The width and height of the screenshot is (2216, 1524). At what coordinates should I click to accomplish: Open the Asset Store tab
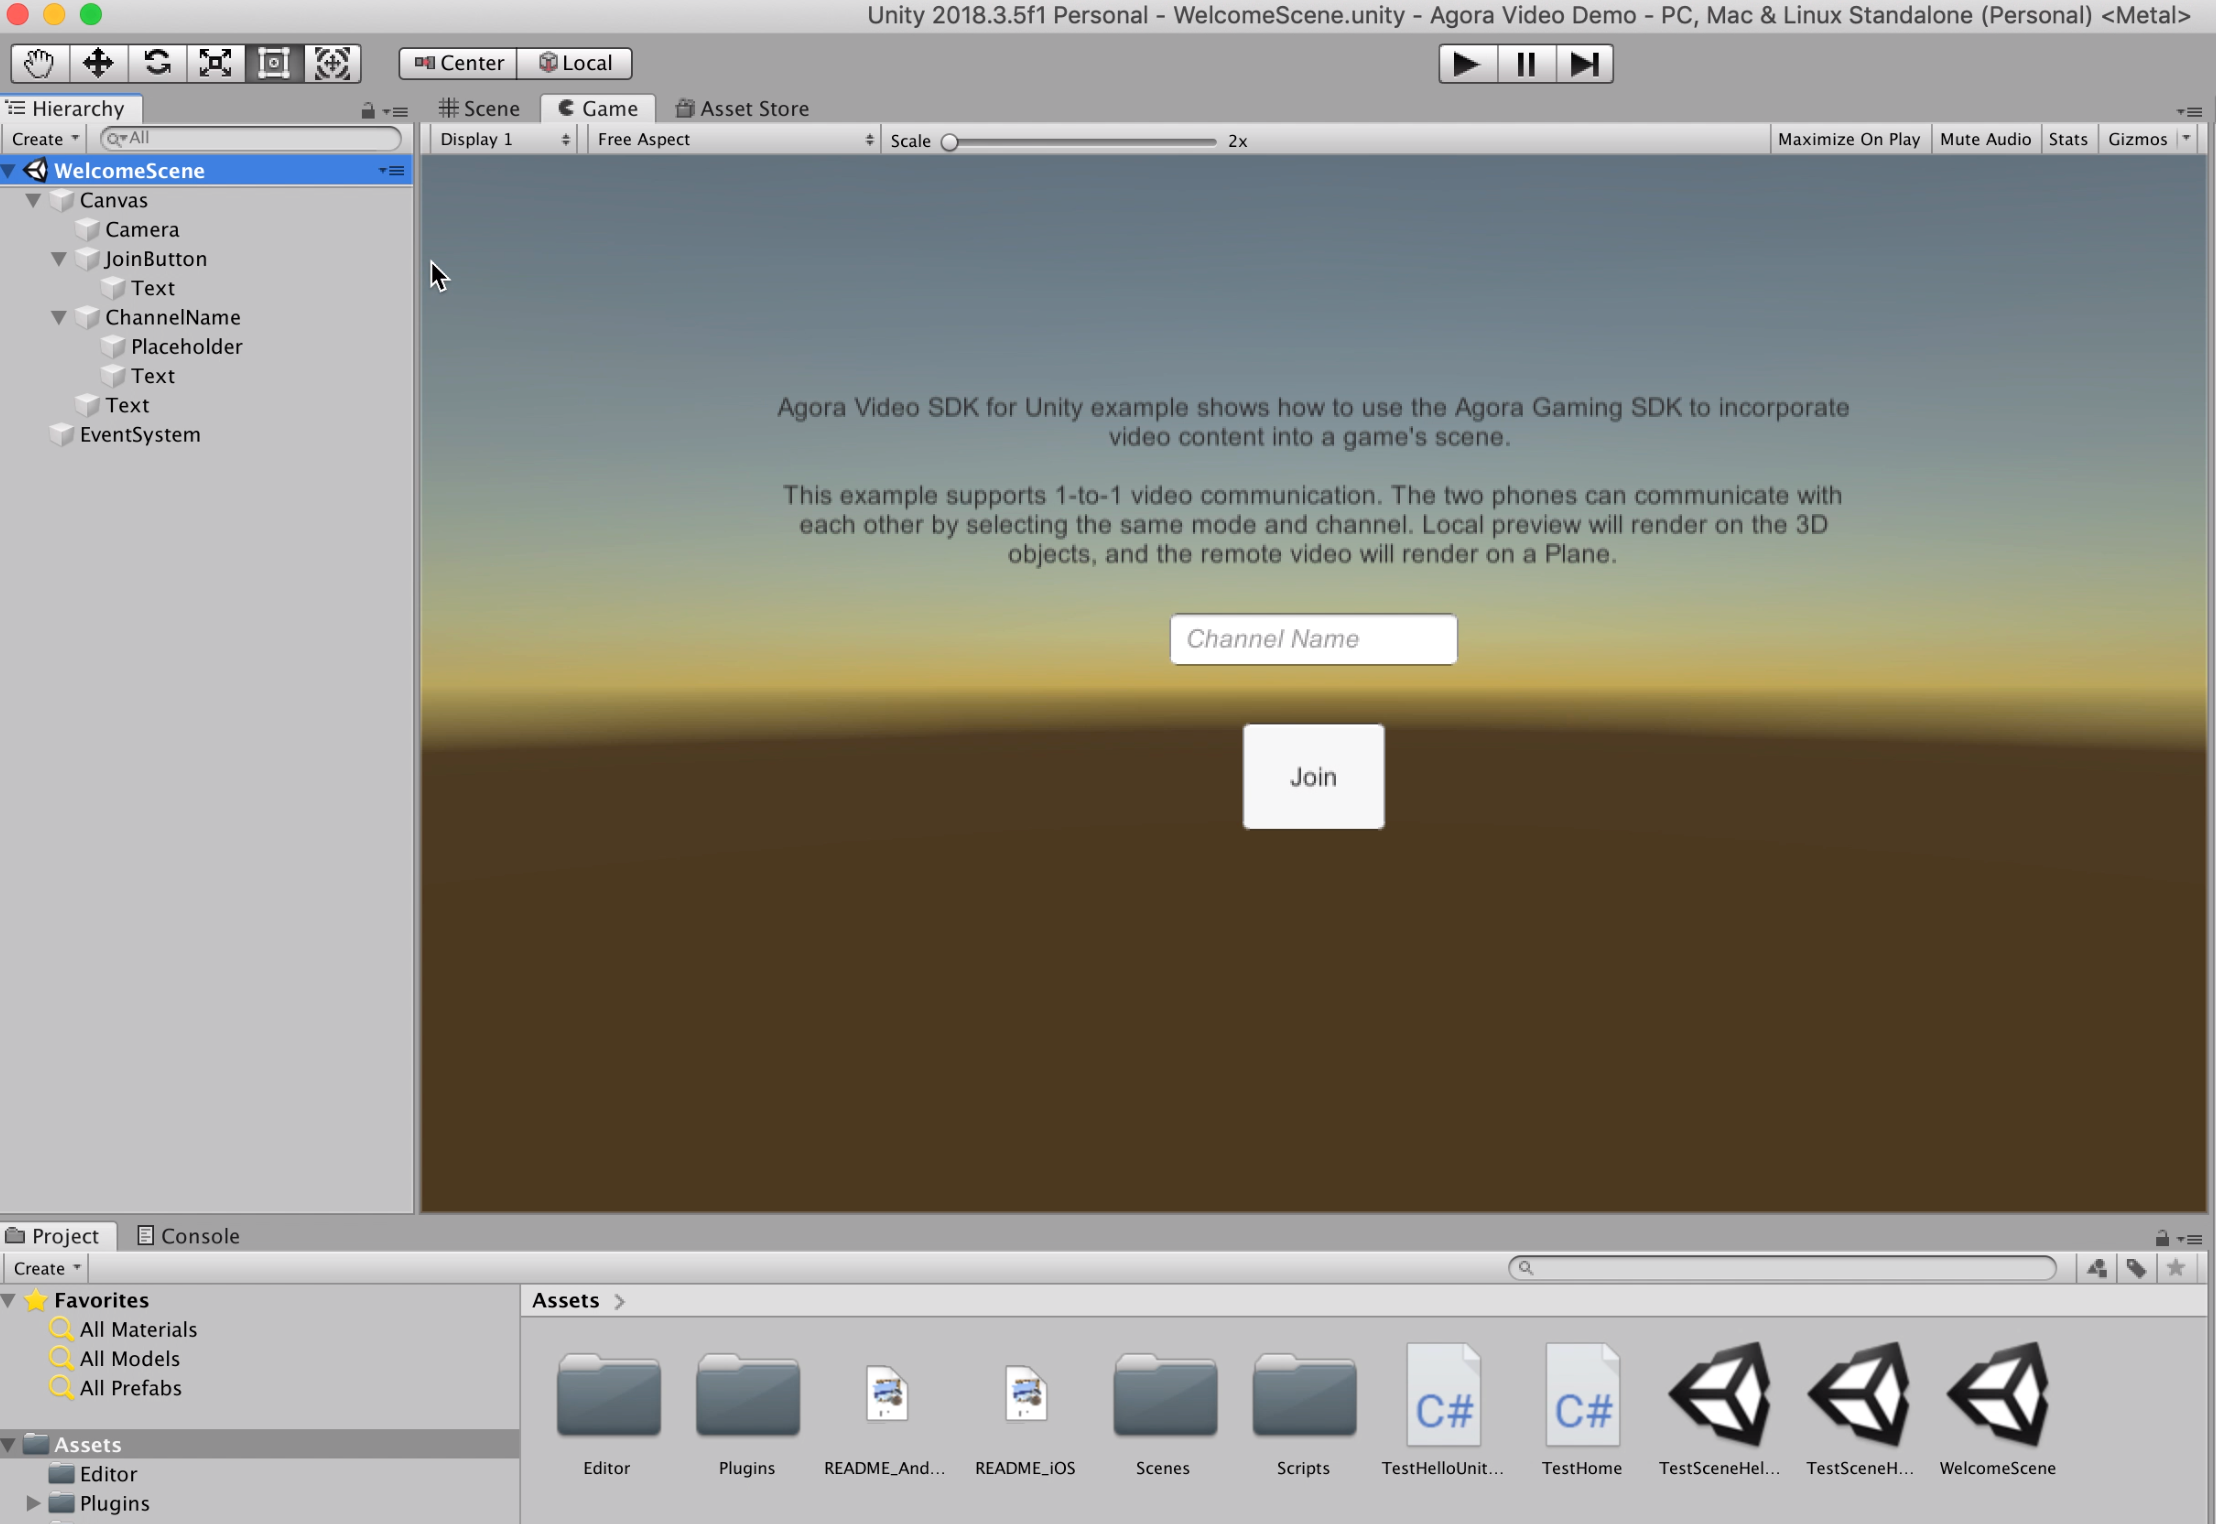[743, 108]
